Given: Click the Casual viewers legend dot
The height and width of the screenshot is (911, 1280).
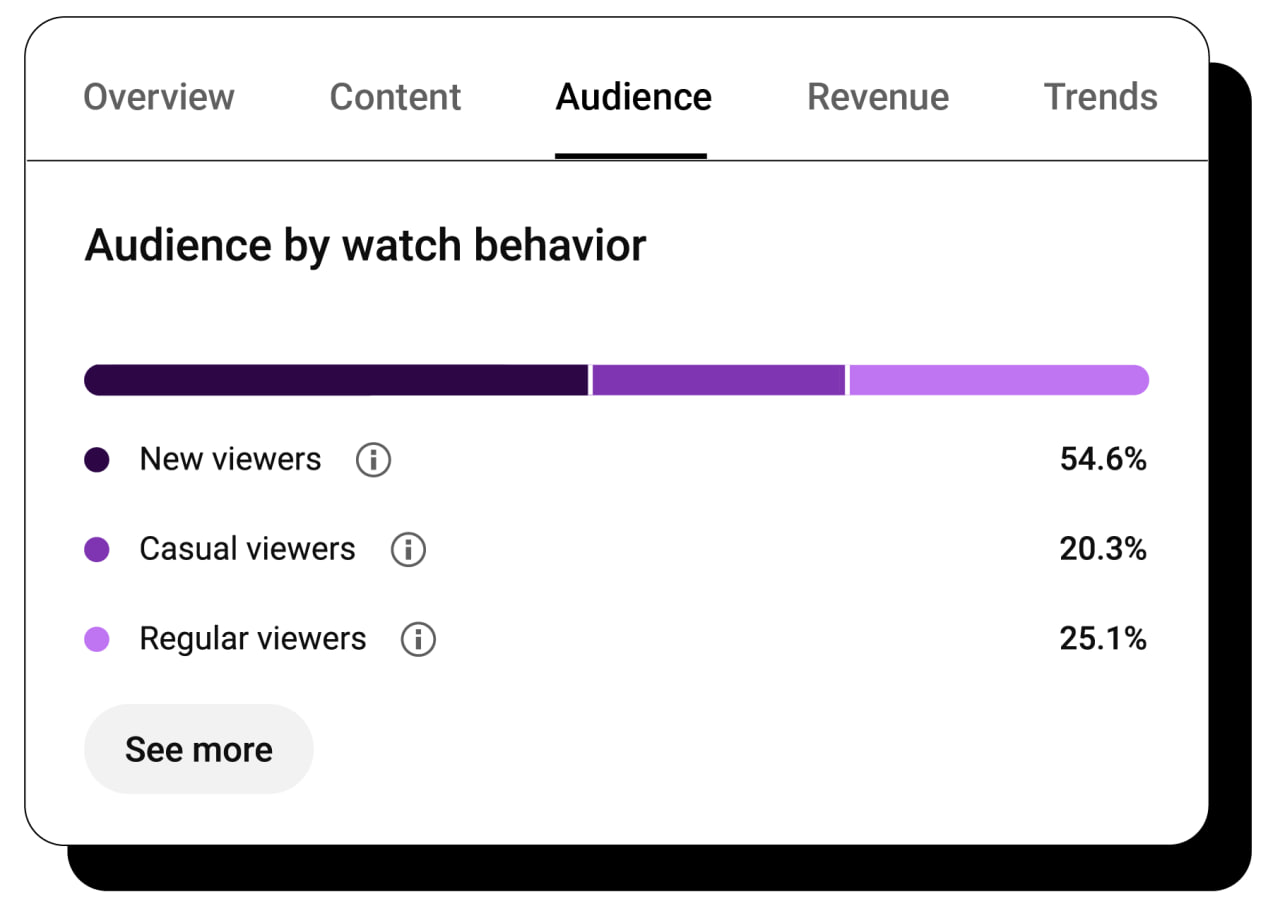Looking at the screenshot, I should point(97,550).
